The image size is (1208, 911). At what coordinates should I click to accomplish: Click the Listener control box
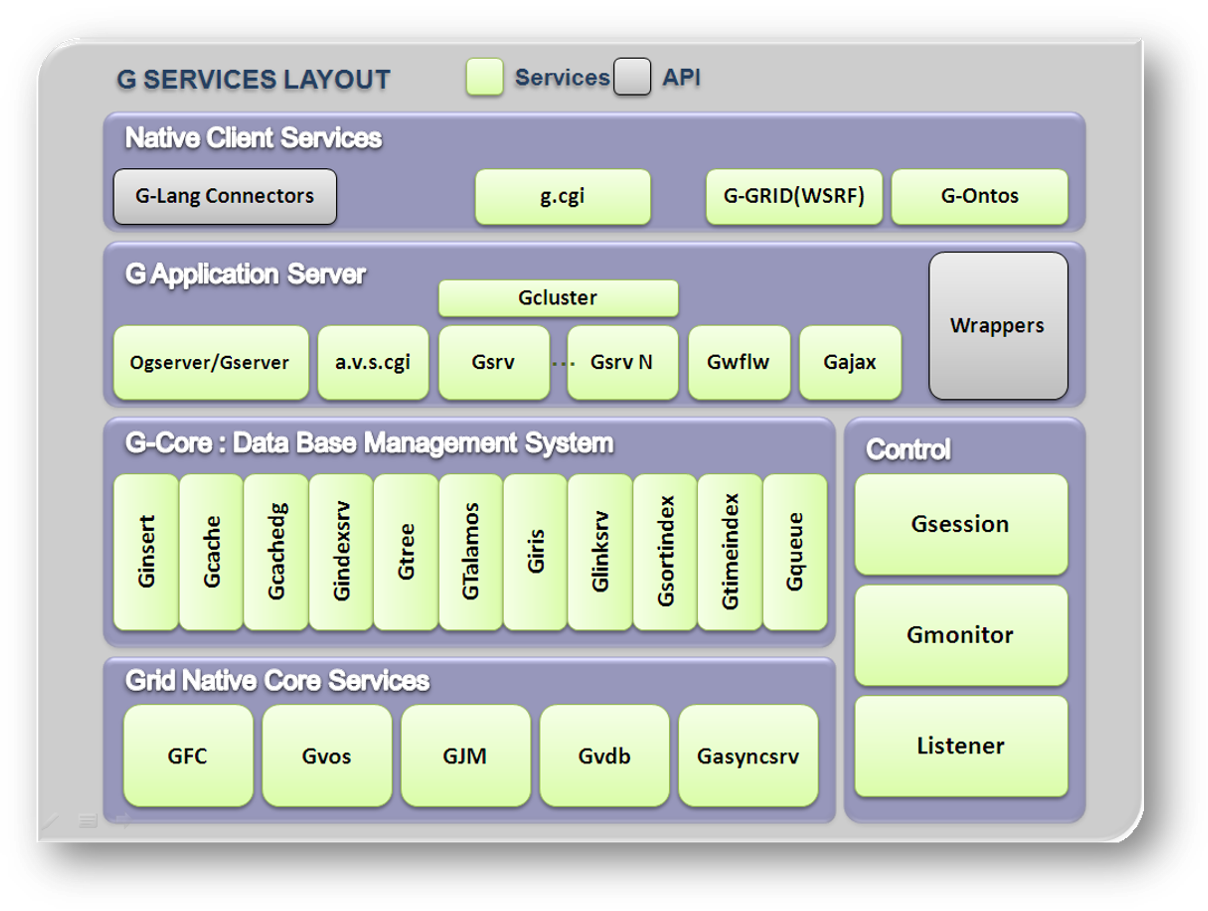coord(960,746)
